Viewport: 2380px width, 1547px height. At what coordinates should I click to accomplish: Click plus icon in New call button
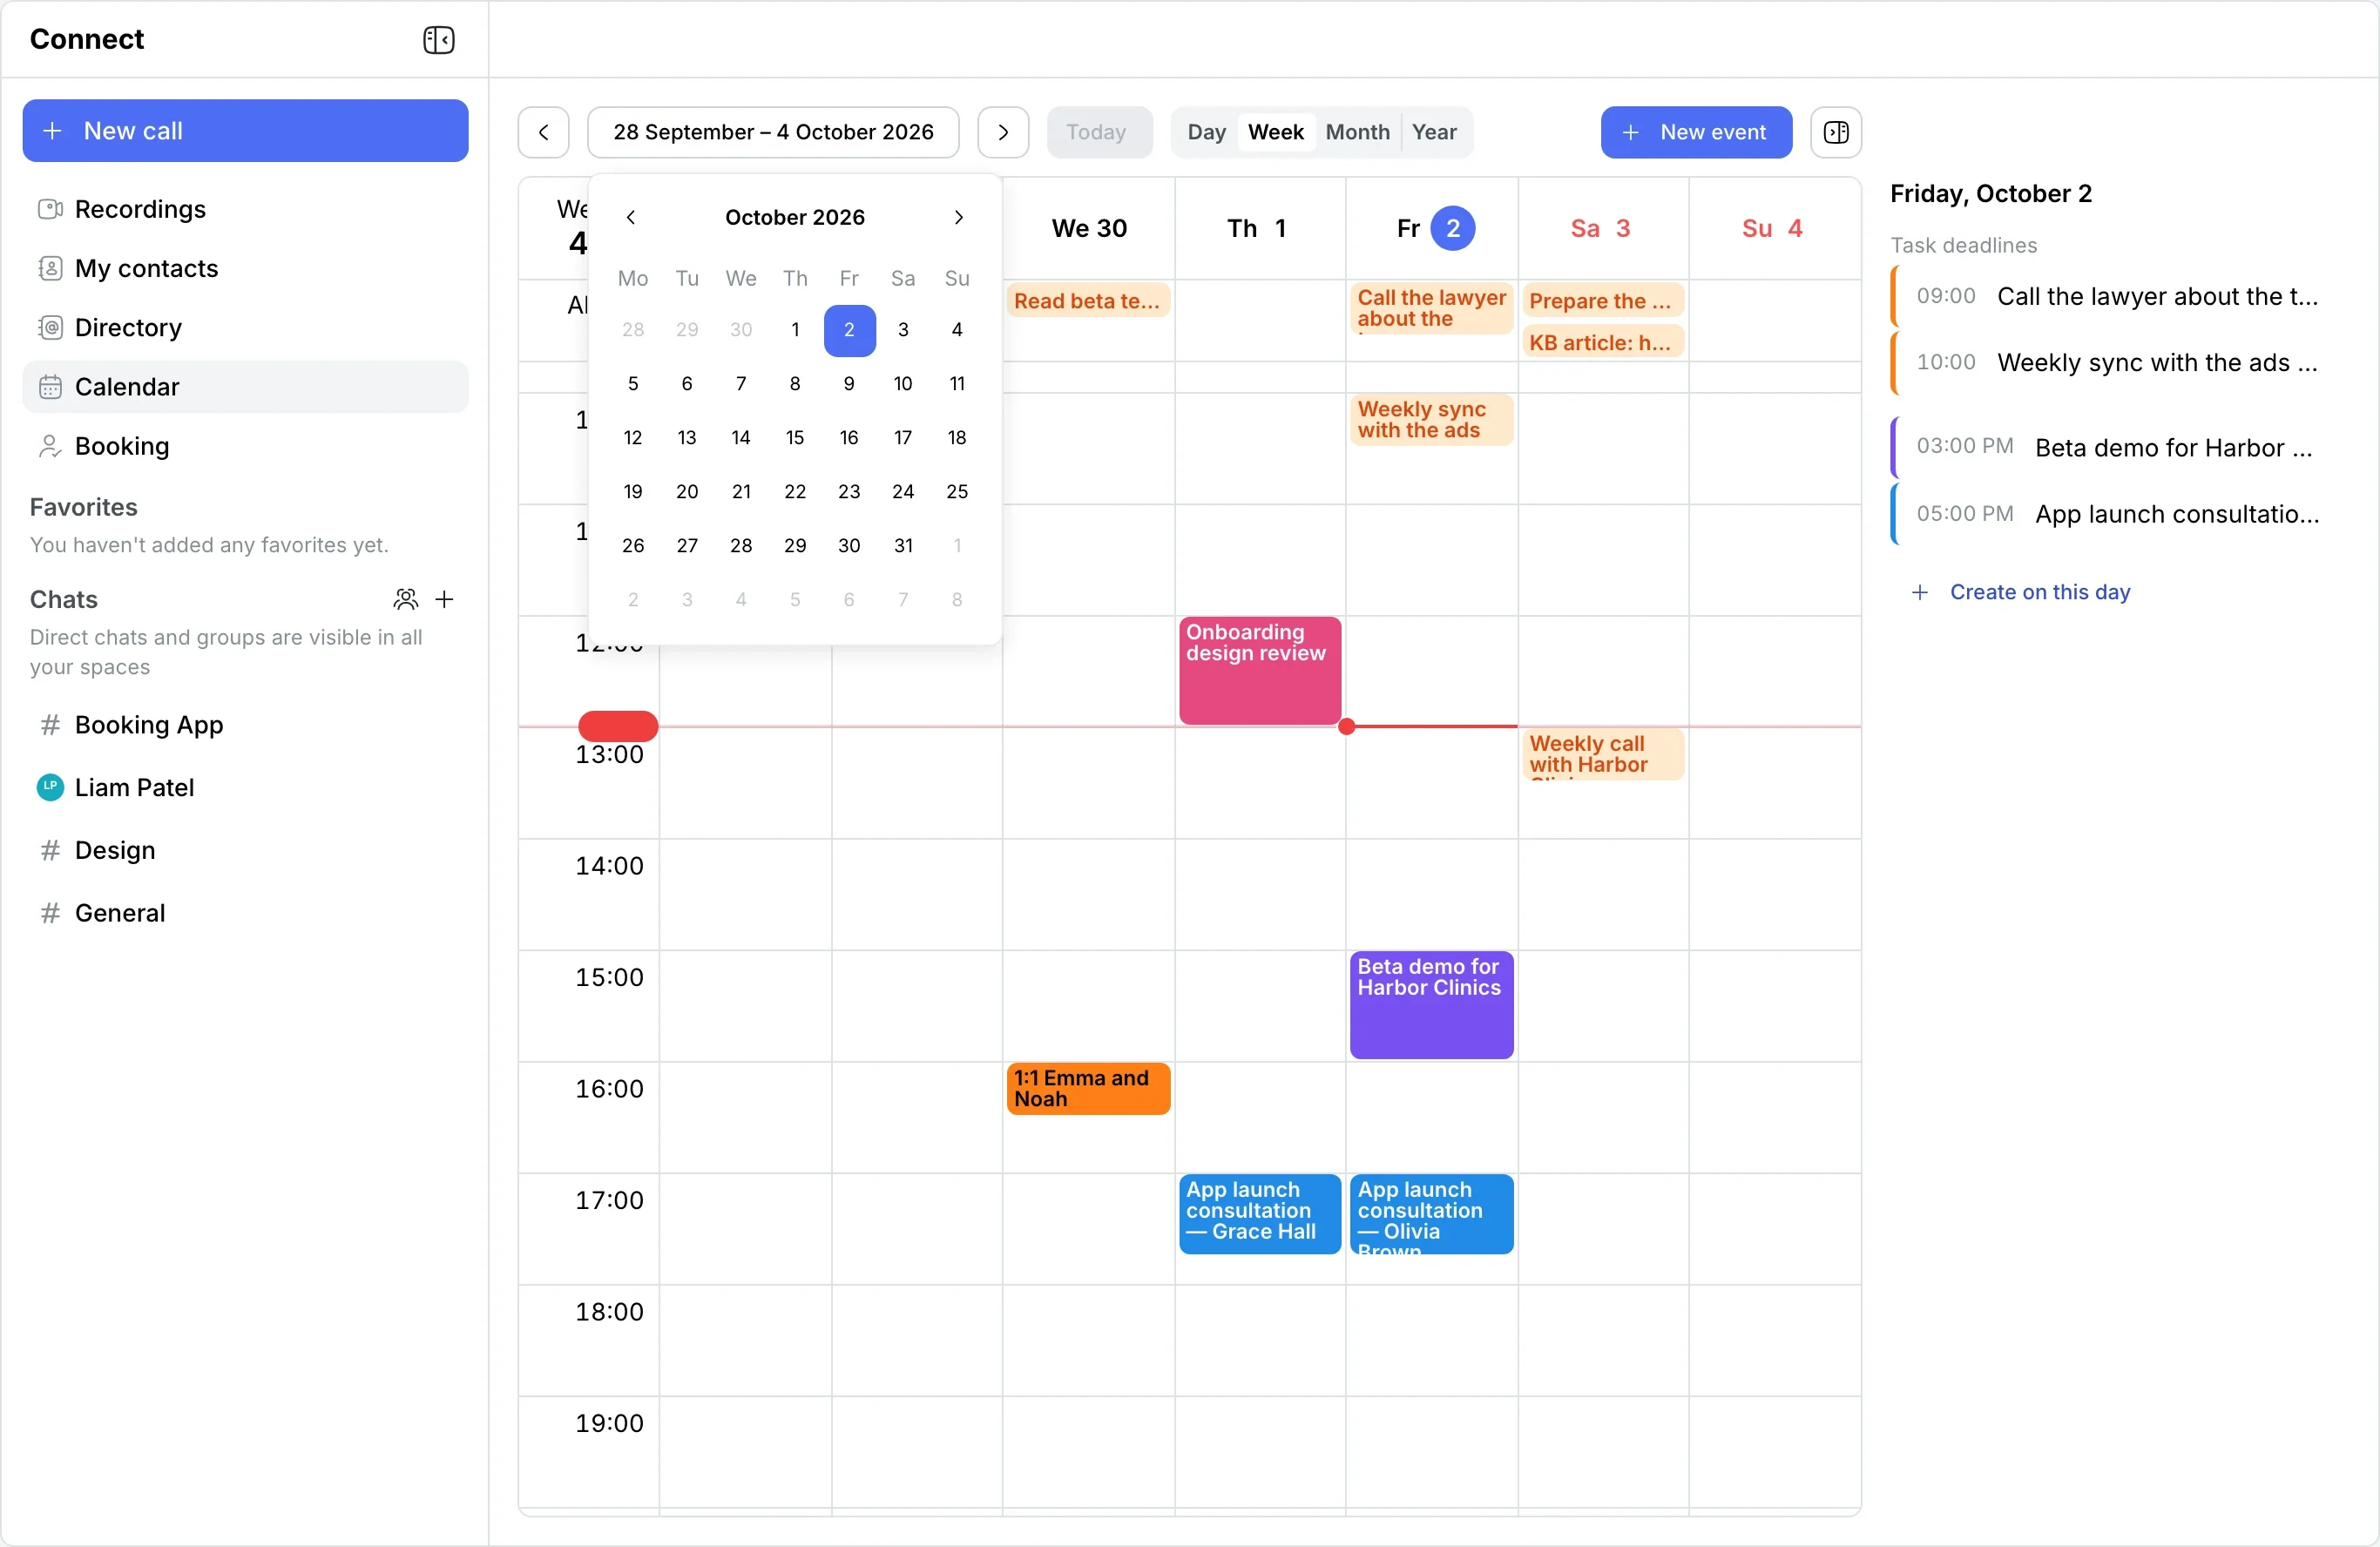coord(52,131)
